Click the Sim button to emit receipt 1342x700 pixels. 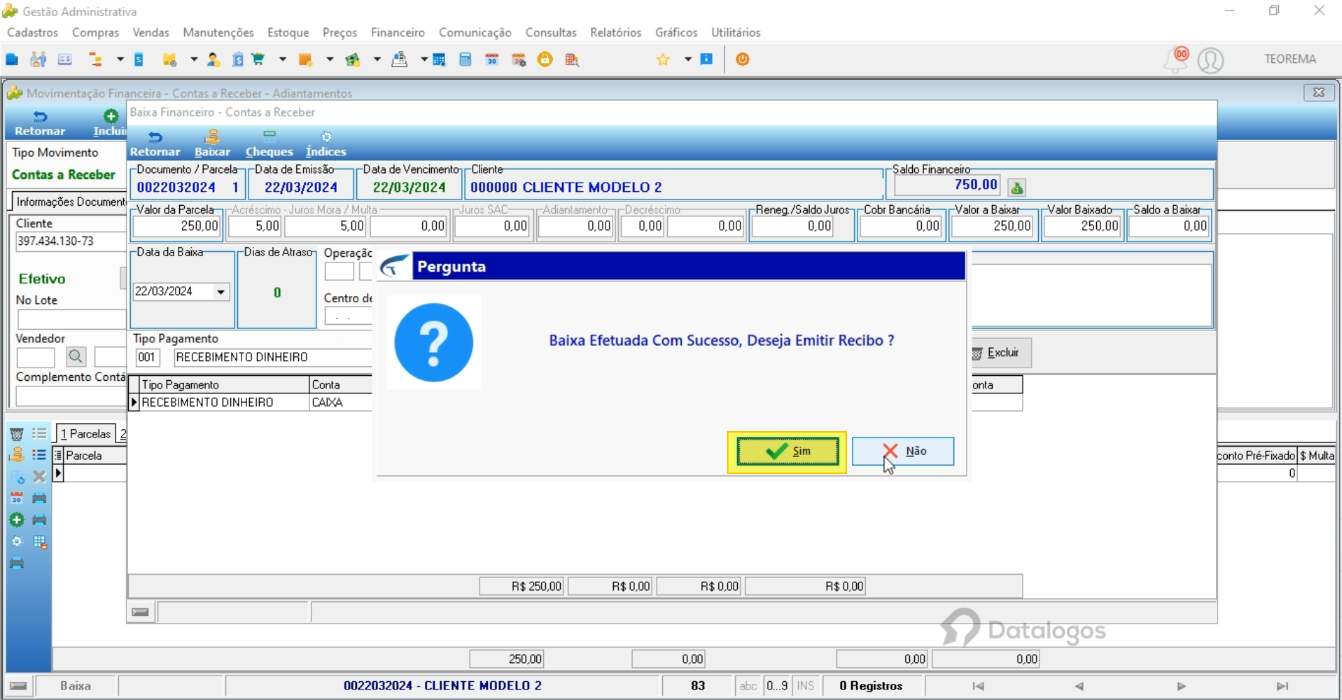787,452
